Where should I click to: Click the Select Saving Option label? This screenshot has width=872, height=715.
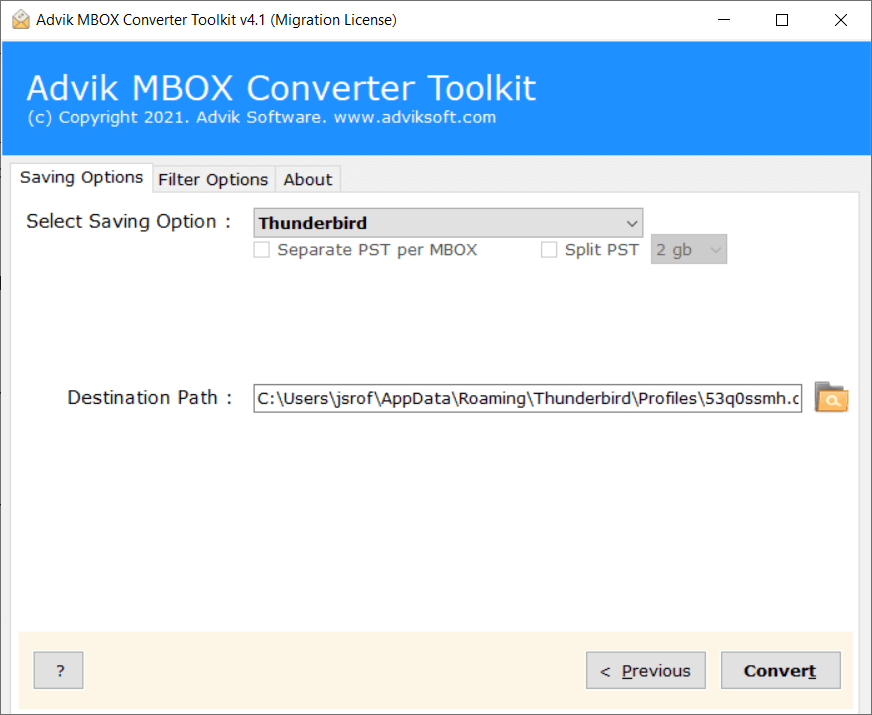coord(128,221)
